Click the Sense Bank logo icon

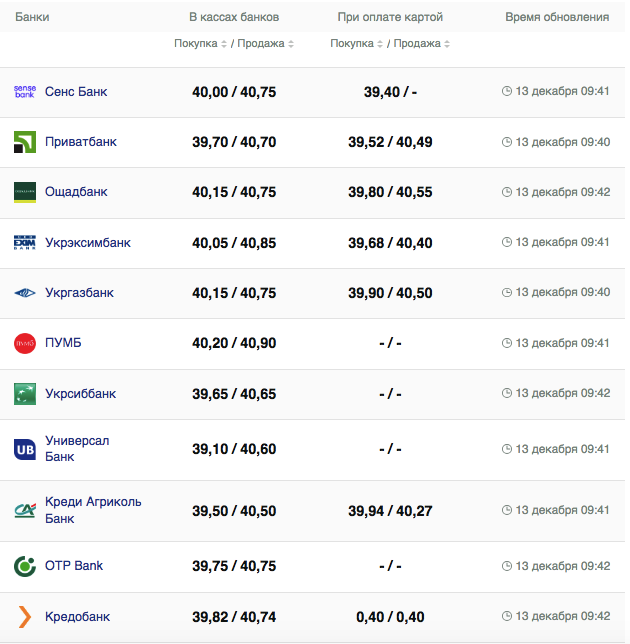25,92
